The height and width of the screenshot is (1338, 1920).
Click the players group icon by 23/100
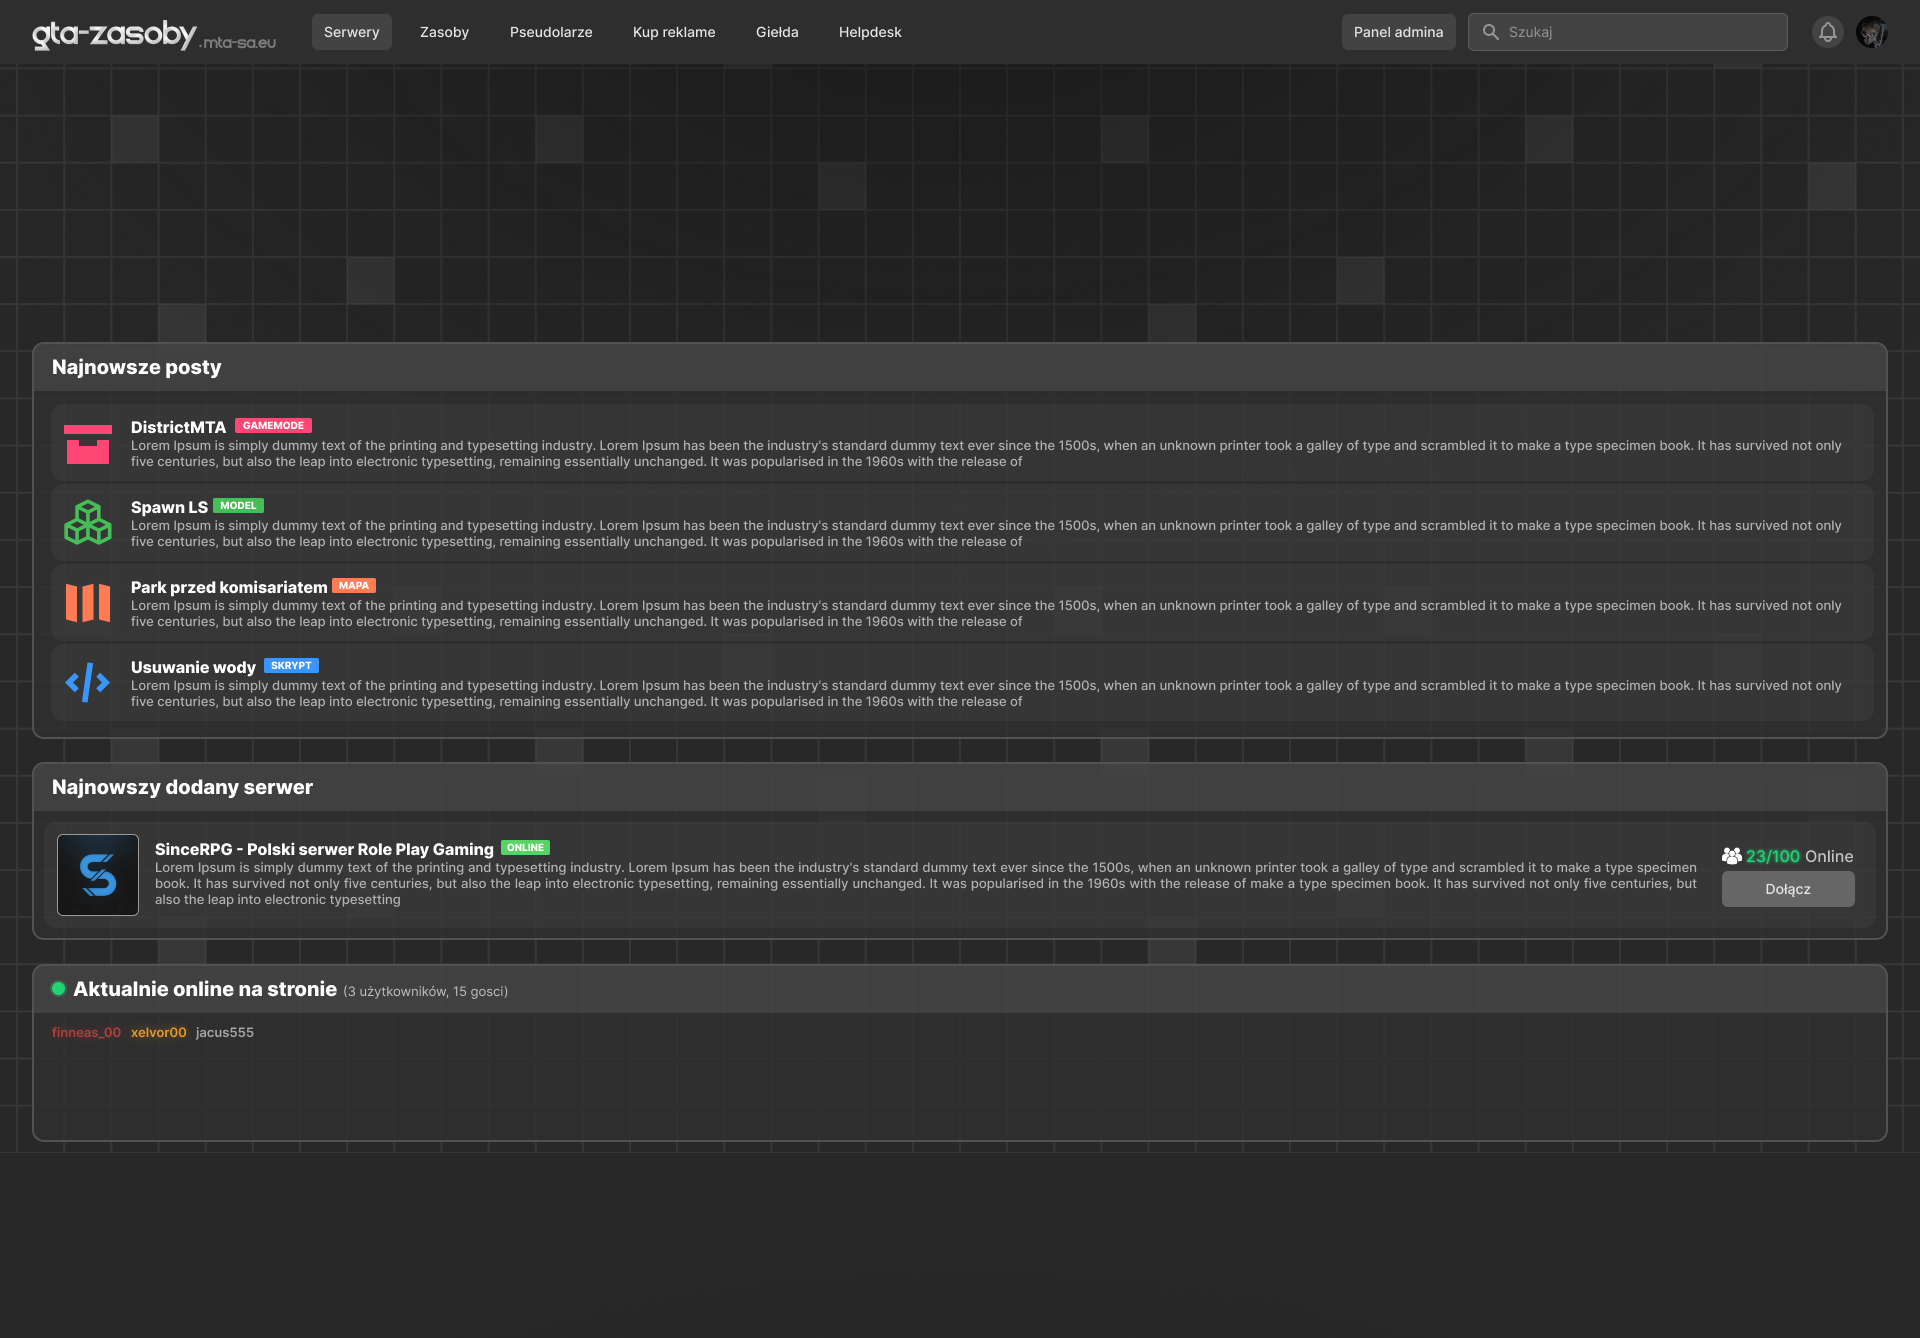[1731, 856]
